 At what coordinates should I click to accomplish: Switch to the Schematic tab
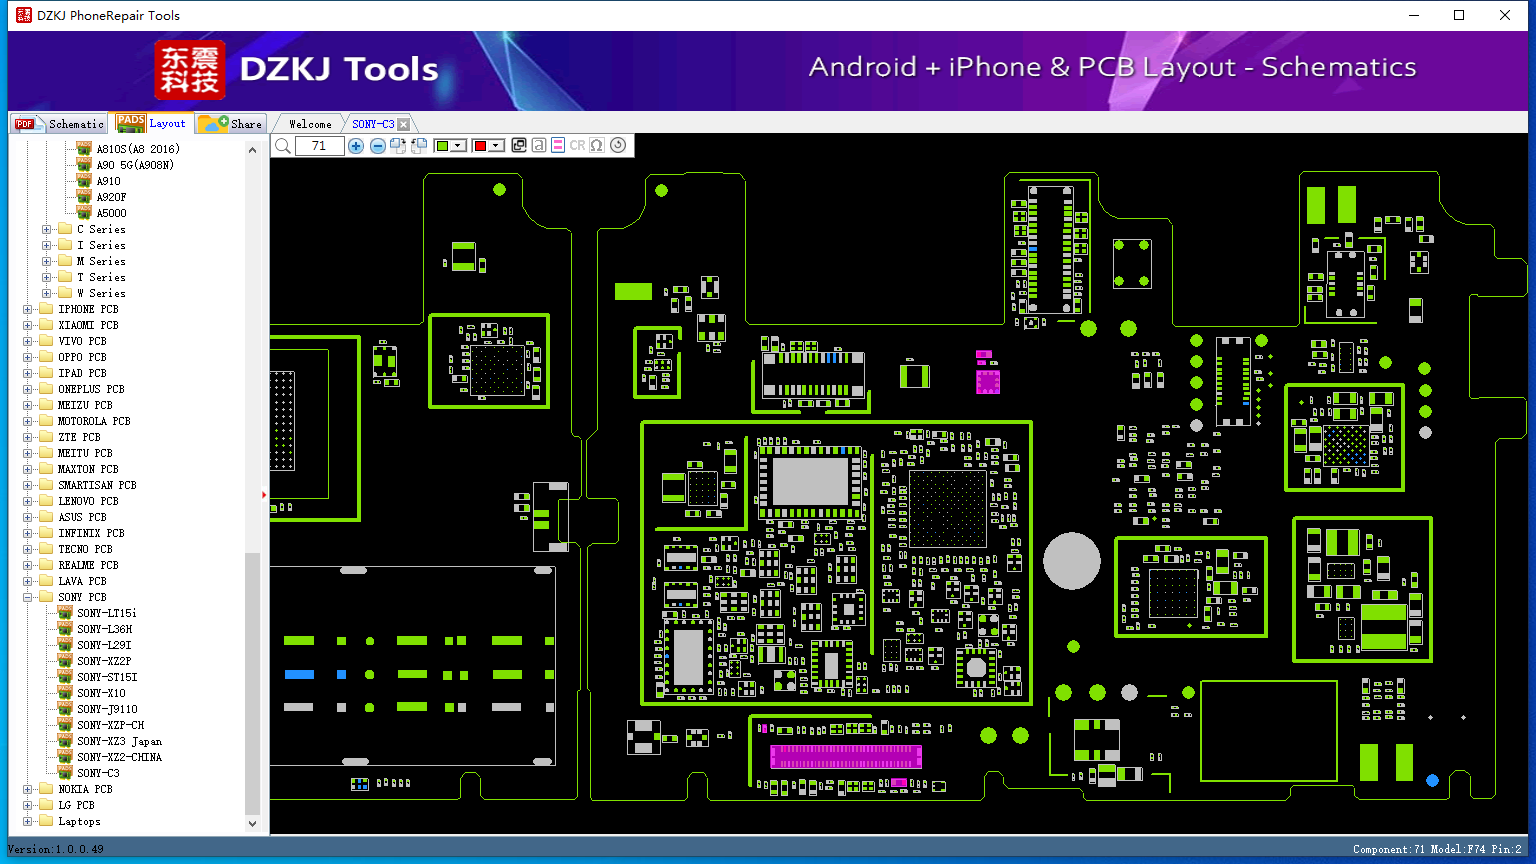point(59,124)
